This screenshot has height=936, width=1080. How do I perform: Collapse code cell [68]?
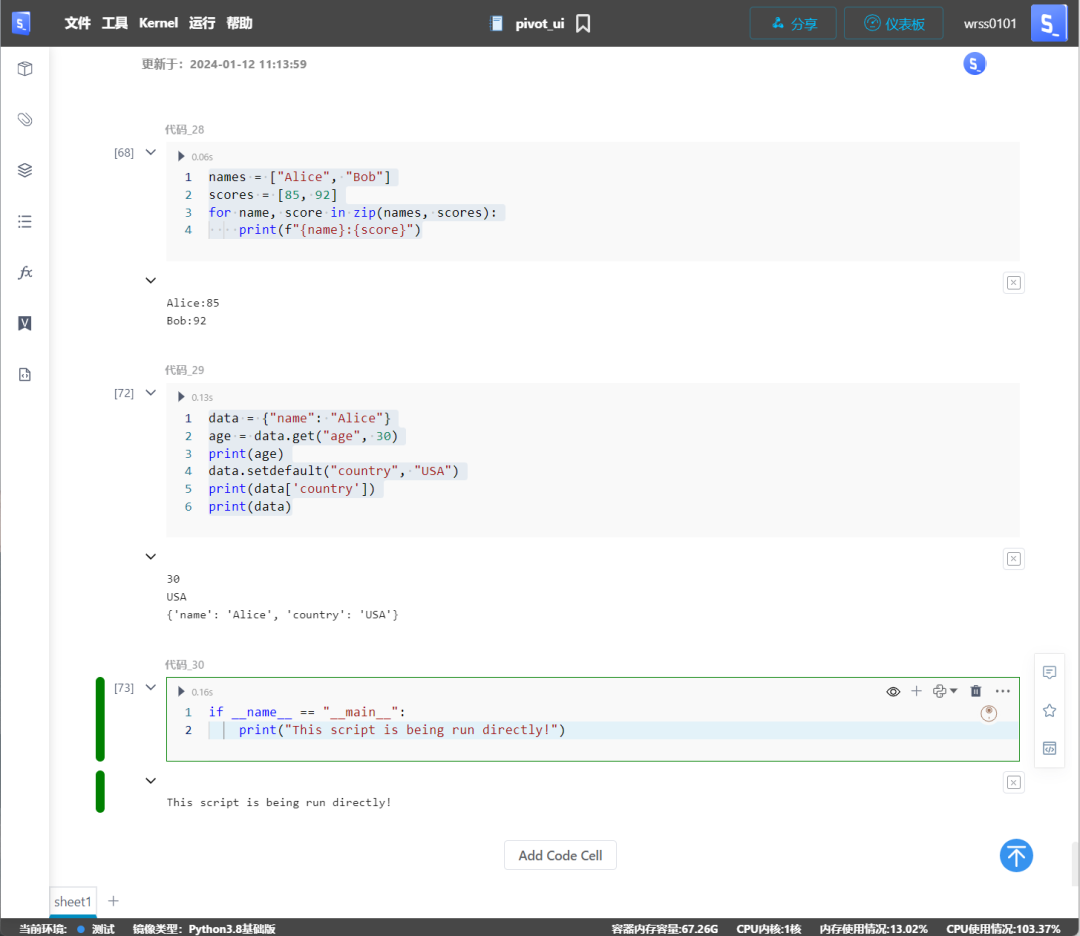151,152
